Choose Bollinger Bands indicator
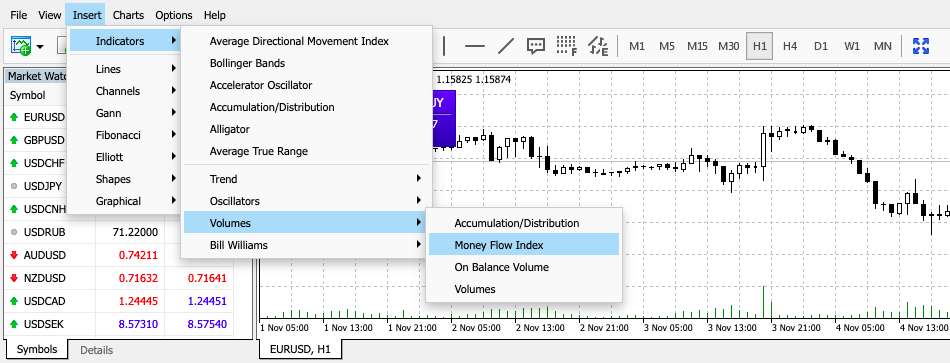Image resolution: width=950 pixels, height=363 pixels. tap(307, 63)
